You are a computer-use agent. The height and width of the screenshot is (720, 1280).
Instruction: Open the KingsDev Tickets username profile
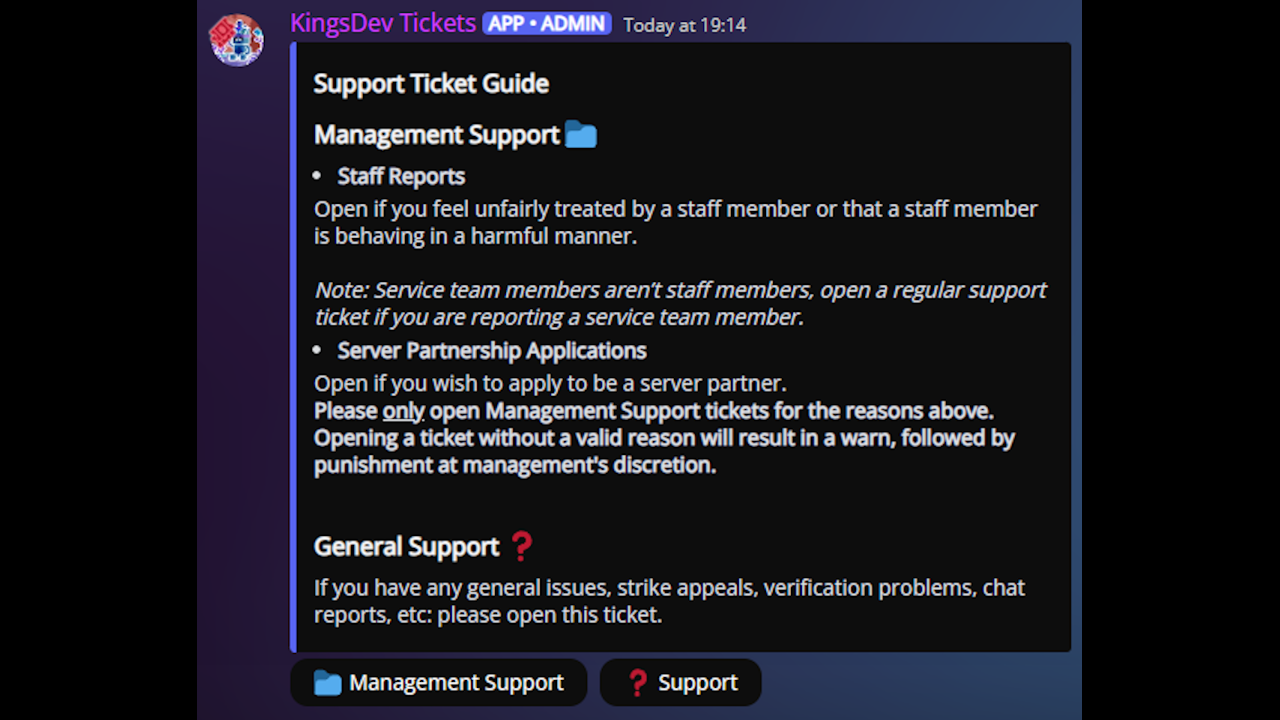(383, 23)
